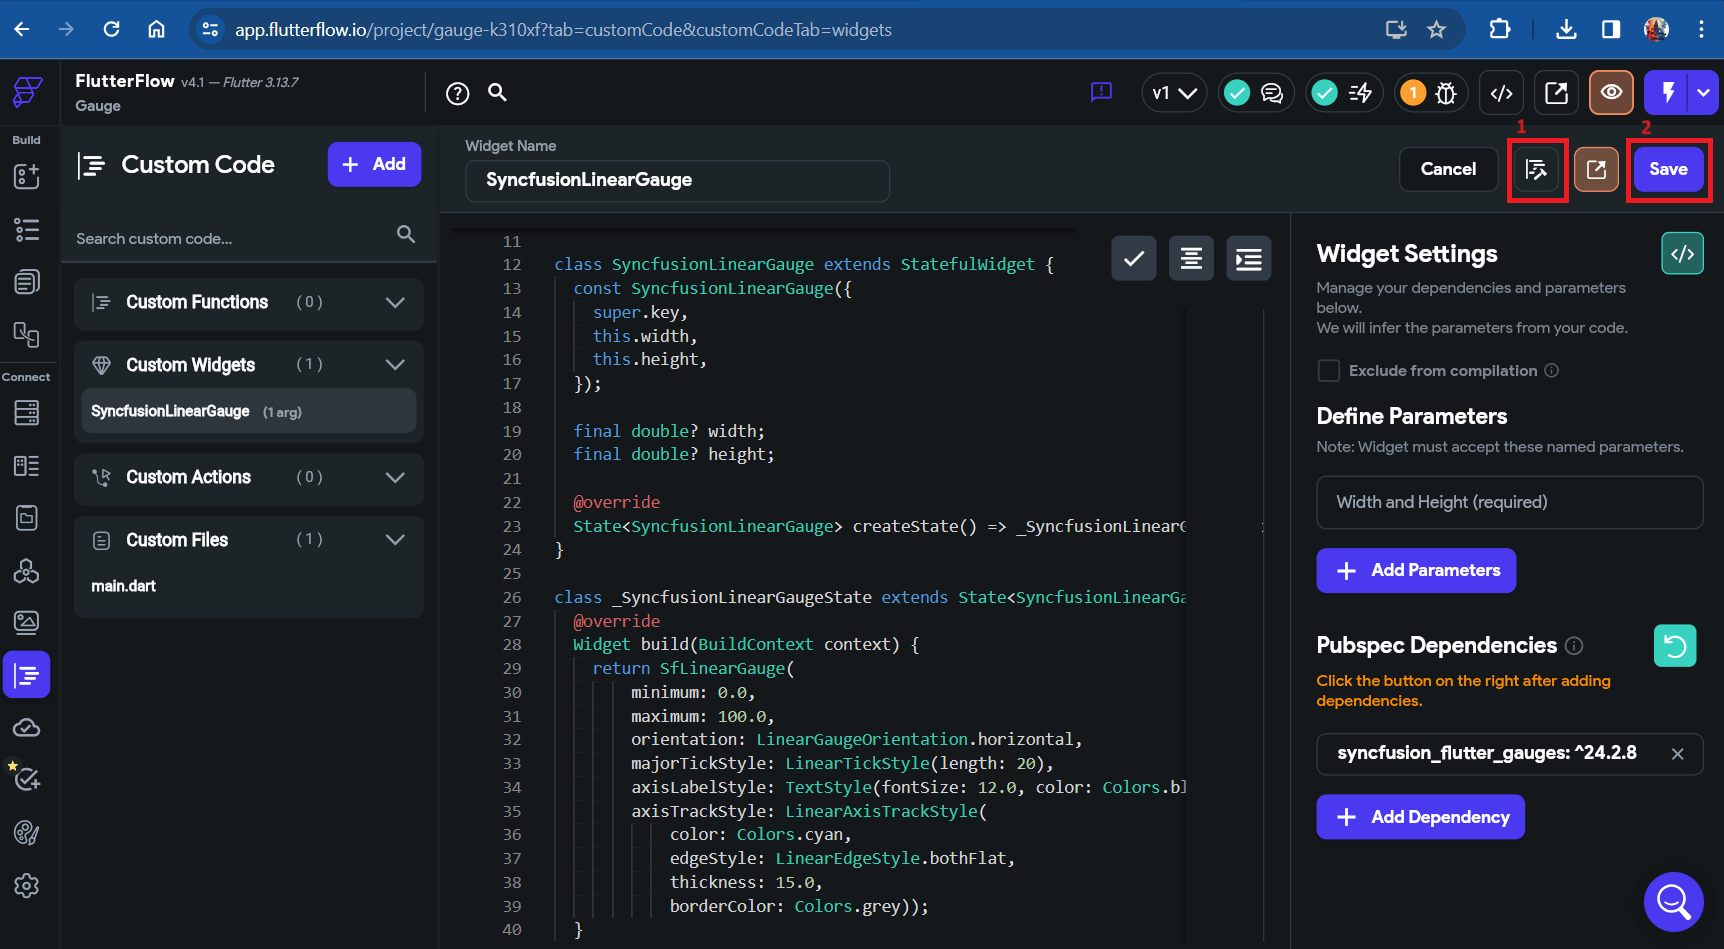Open the Cloud Functions sidebar icon

27,727
